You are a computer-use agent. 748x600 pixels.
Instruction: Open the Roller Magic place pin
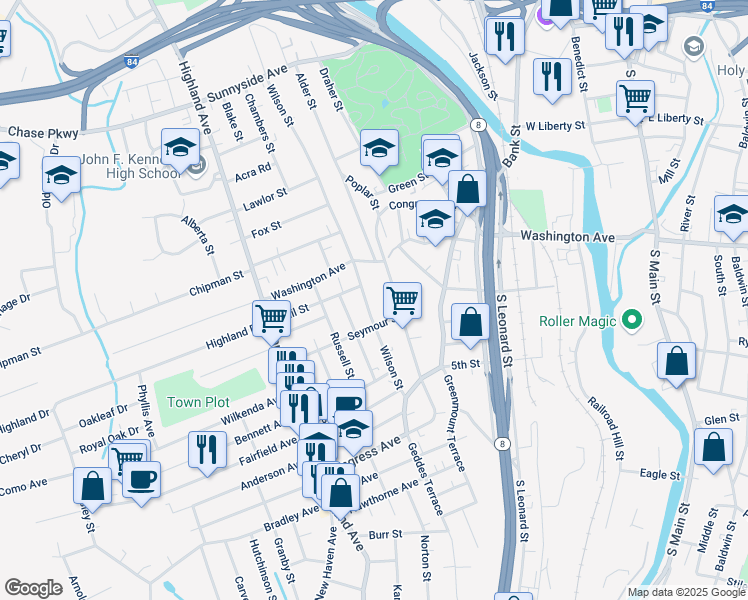(632, 321)
